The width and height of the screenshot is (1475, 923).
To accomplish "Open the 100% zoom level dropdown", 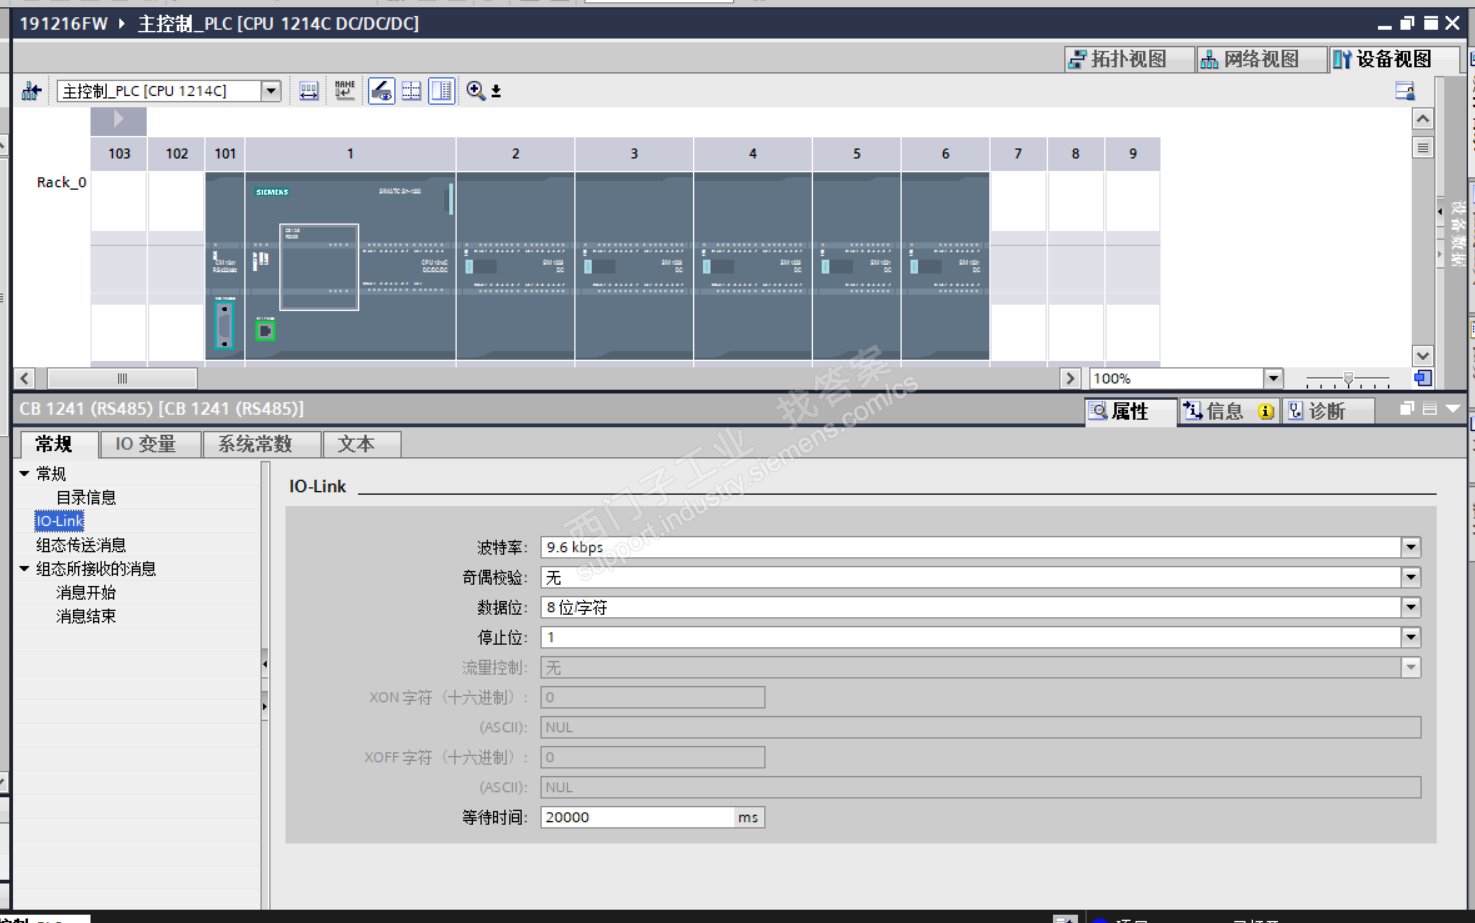I will 1273,378.
